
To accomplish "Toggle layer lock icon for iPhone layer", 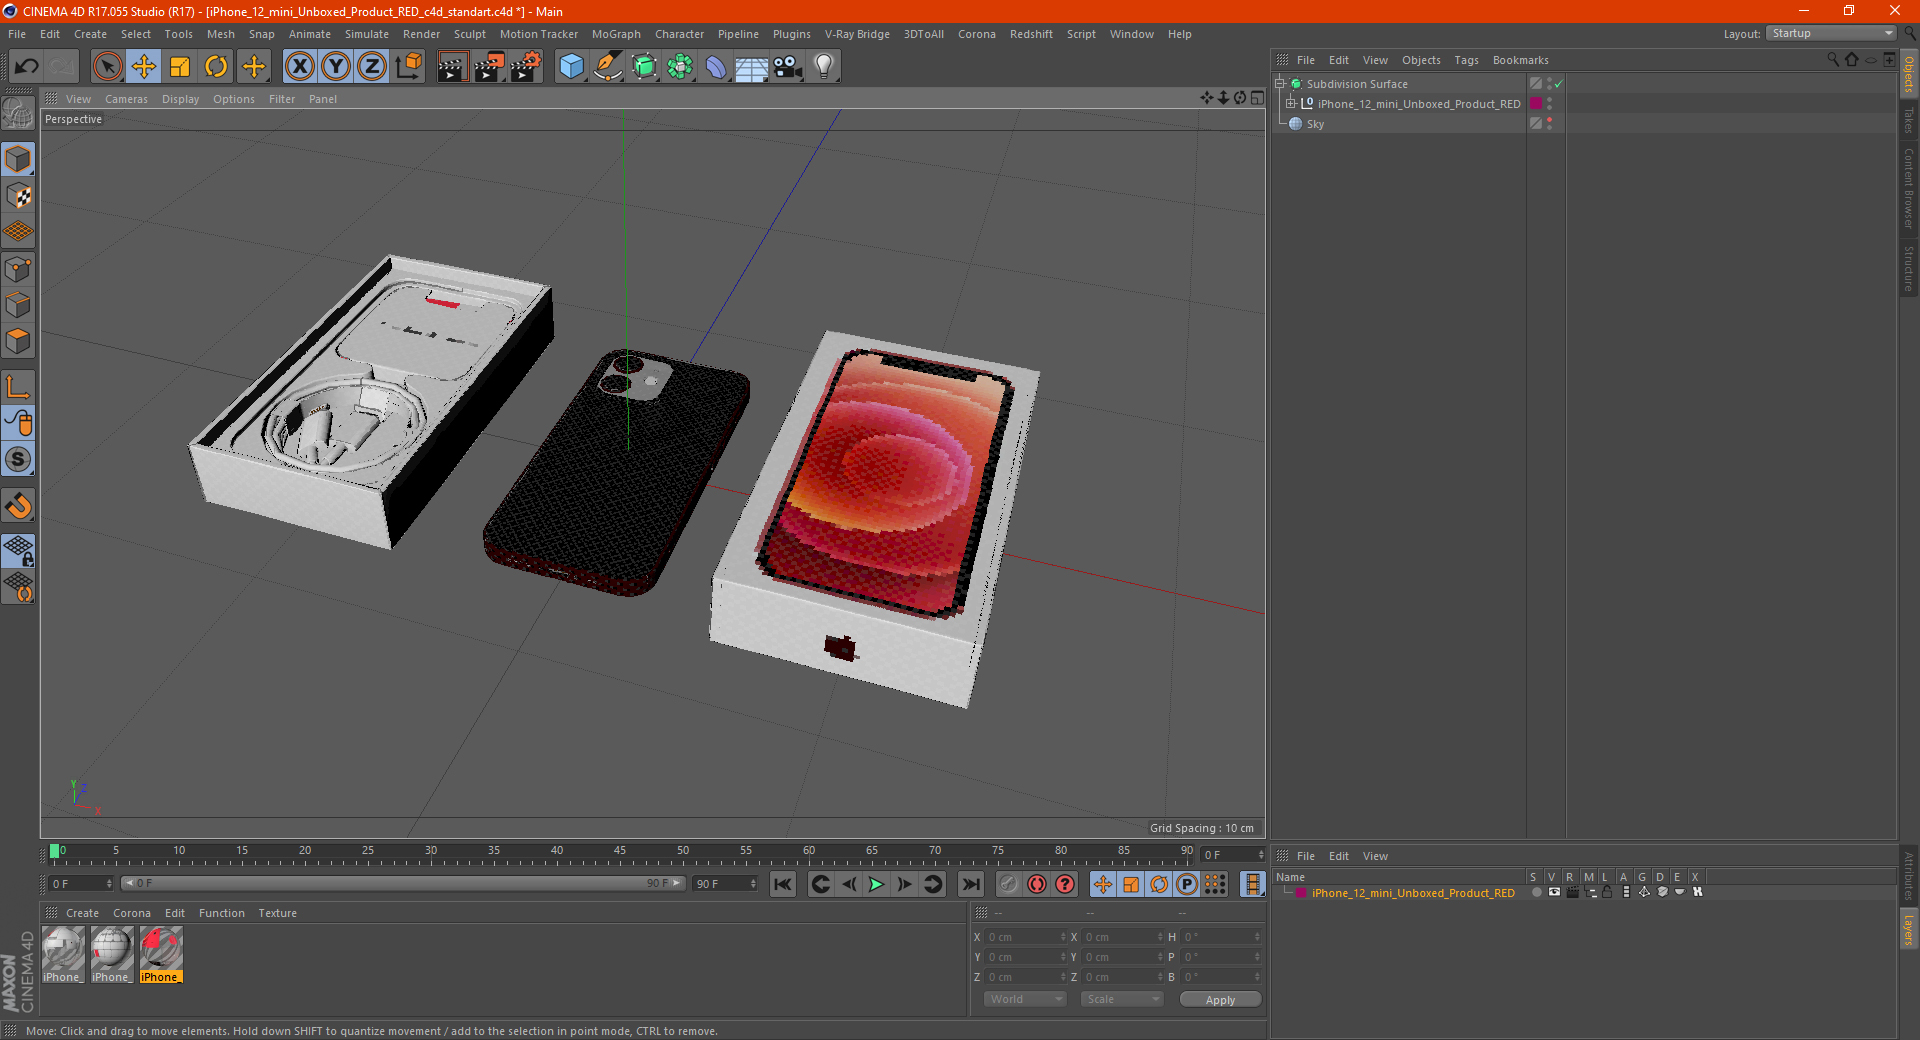I will click(1607, 892).
